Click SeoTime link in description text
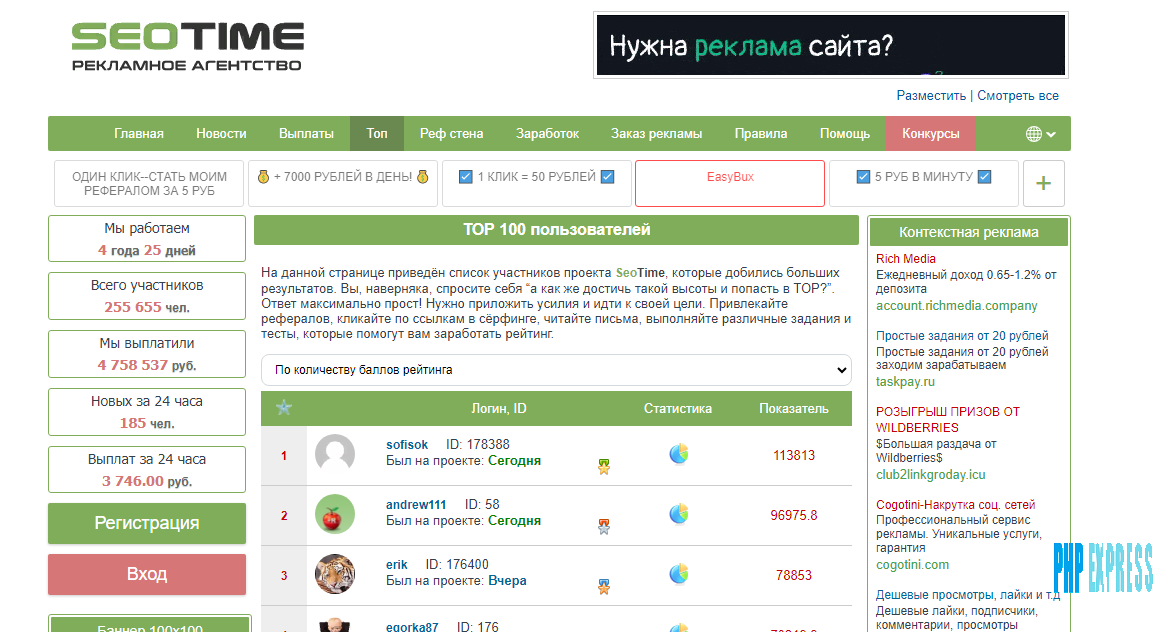1174x632 pixels. (x=640, y=273)
